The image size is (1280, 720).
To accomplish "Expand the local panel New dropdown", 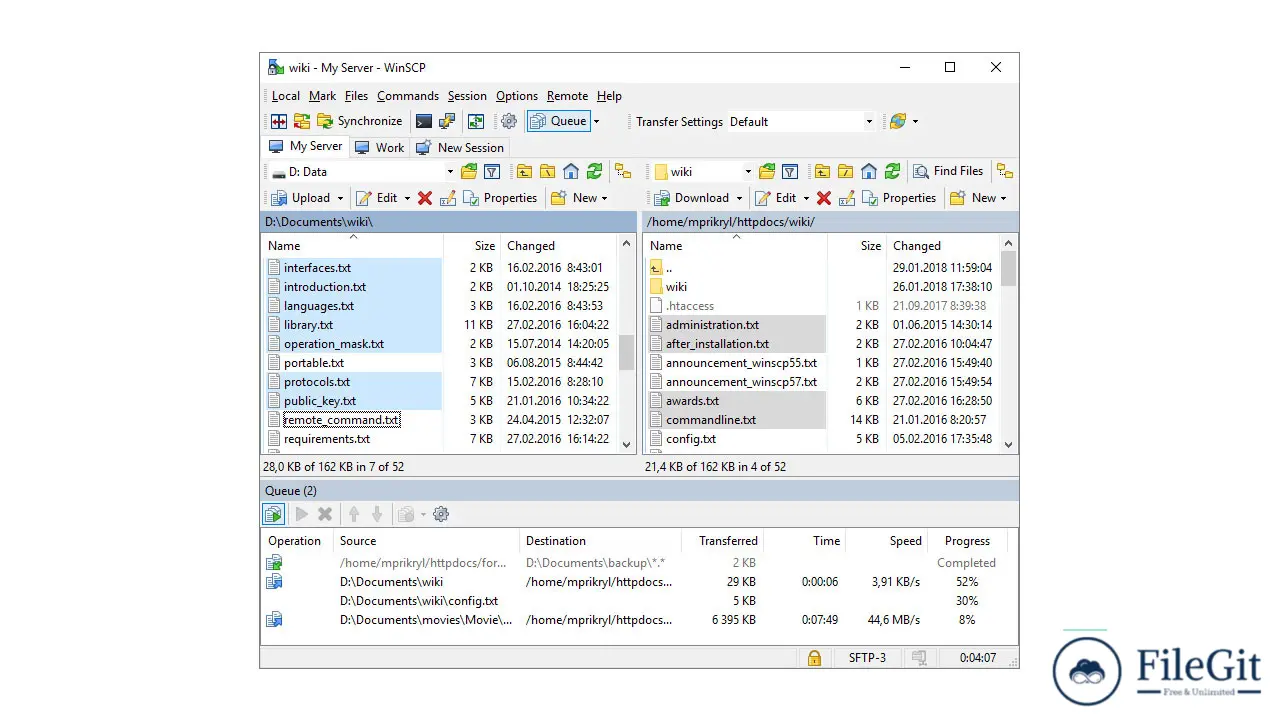I will click(606, 198).
